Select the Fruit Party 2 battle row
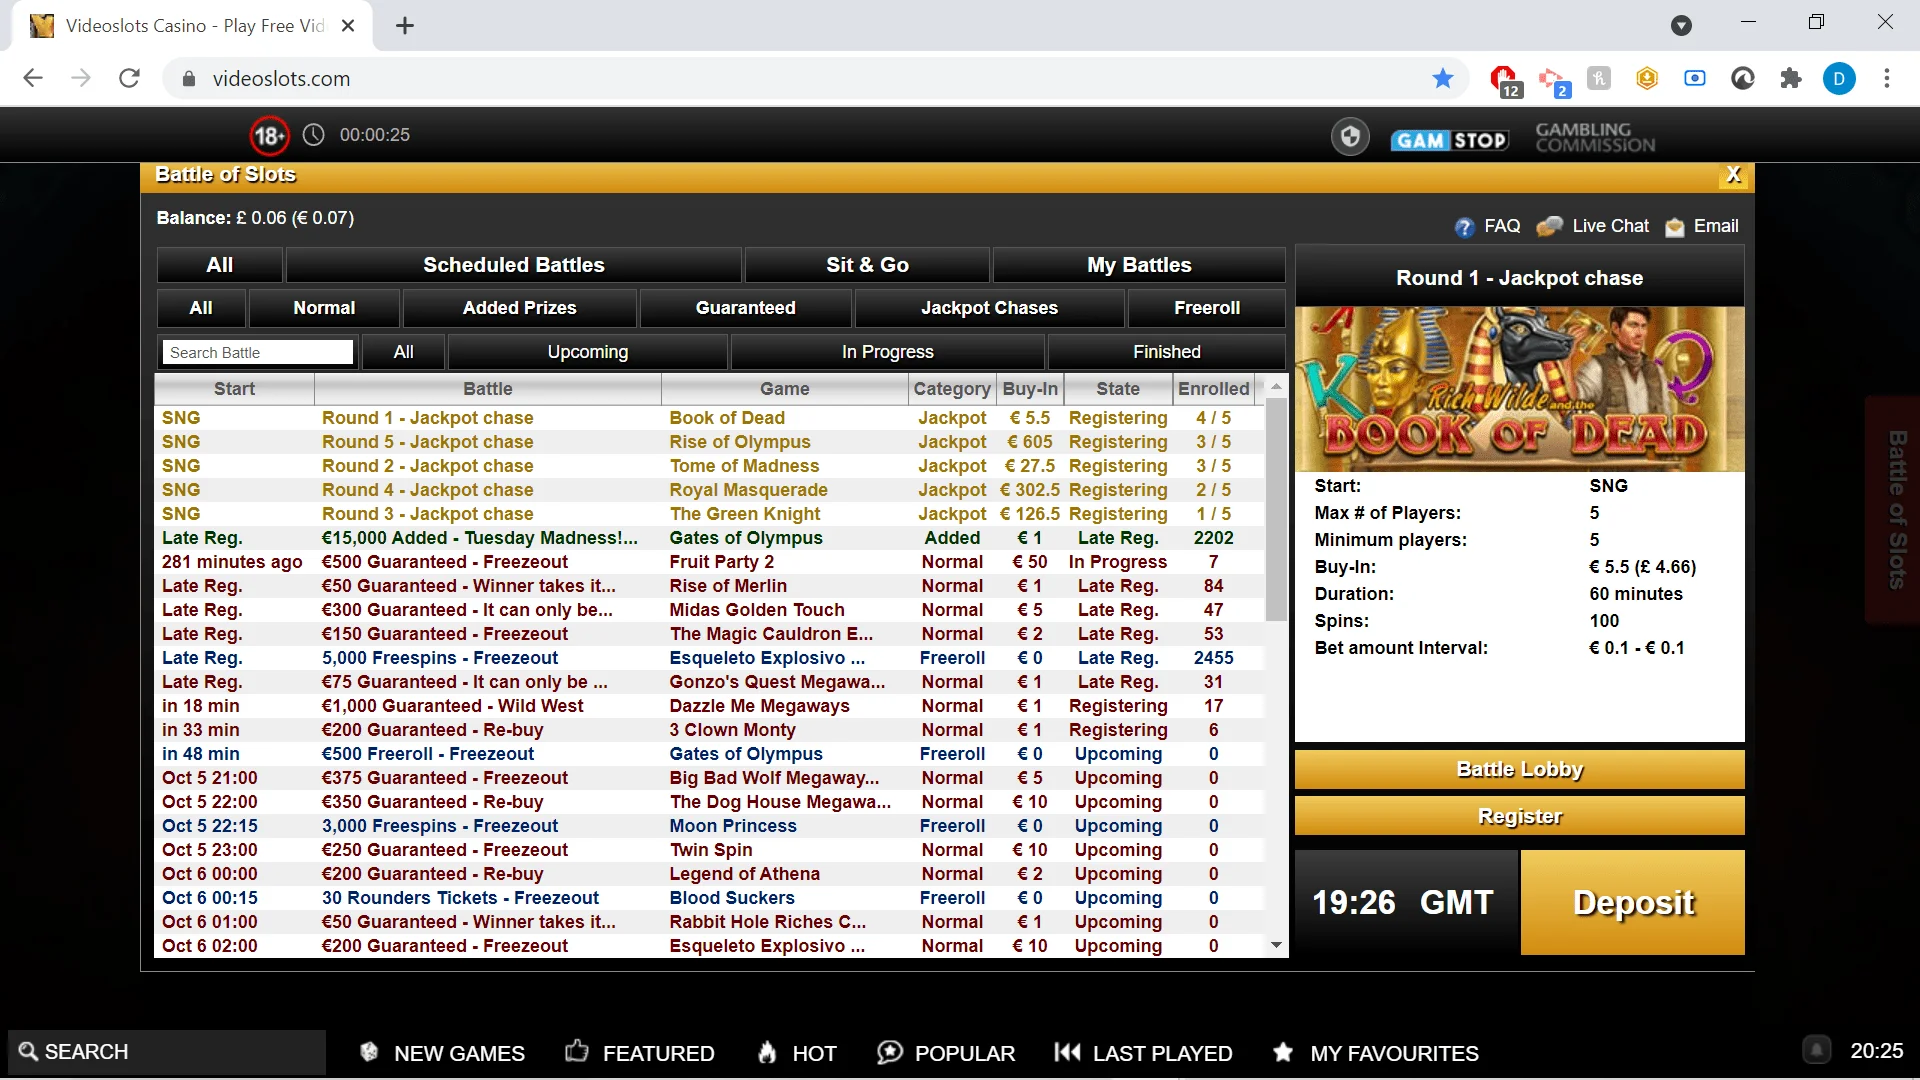 (709, 562)
